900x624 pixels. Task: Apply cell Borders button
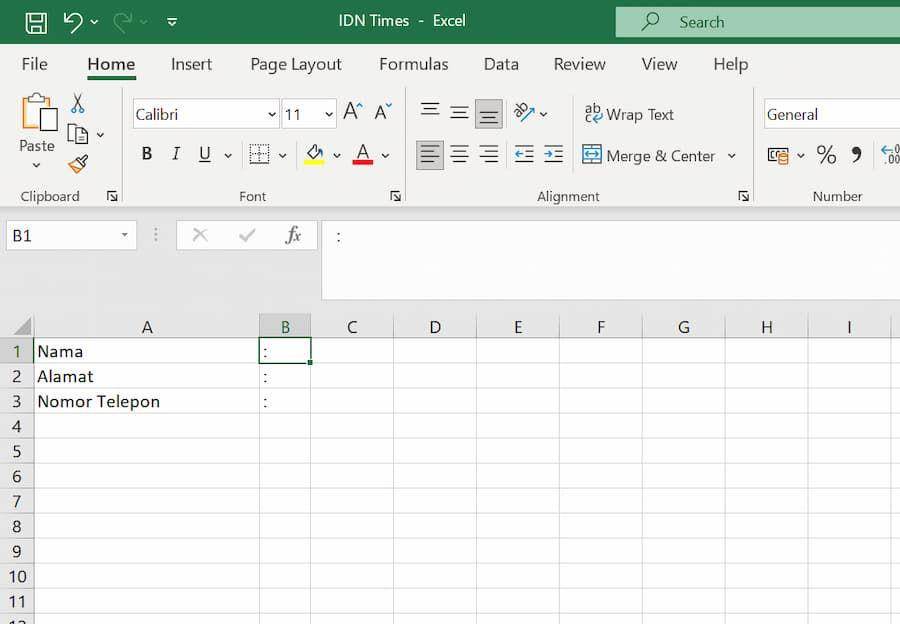pyautogui.click(x=259, y=154)
